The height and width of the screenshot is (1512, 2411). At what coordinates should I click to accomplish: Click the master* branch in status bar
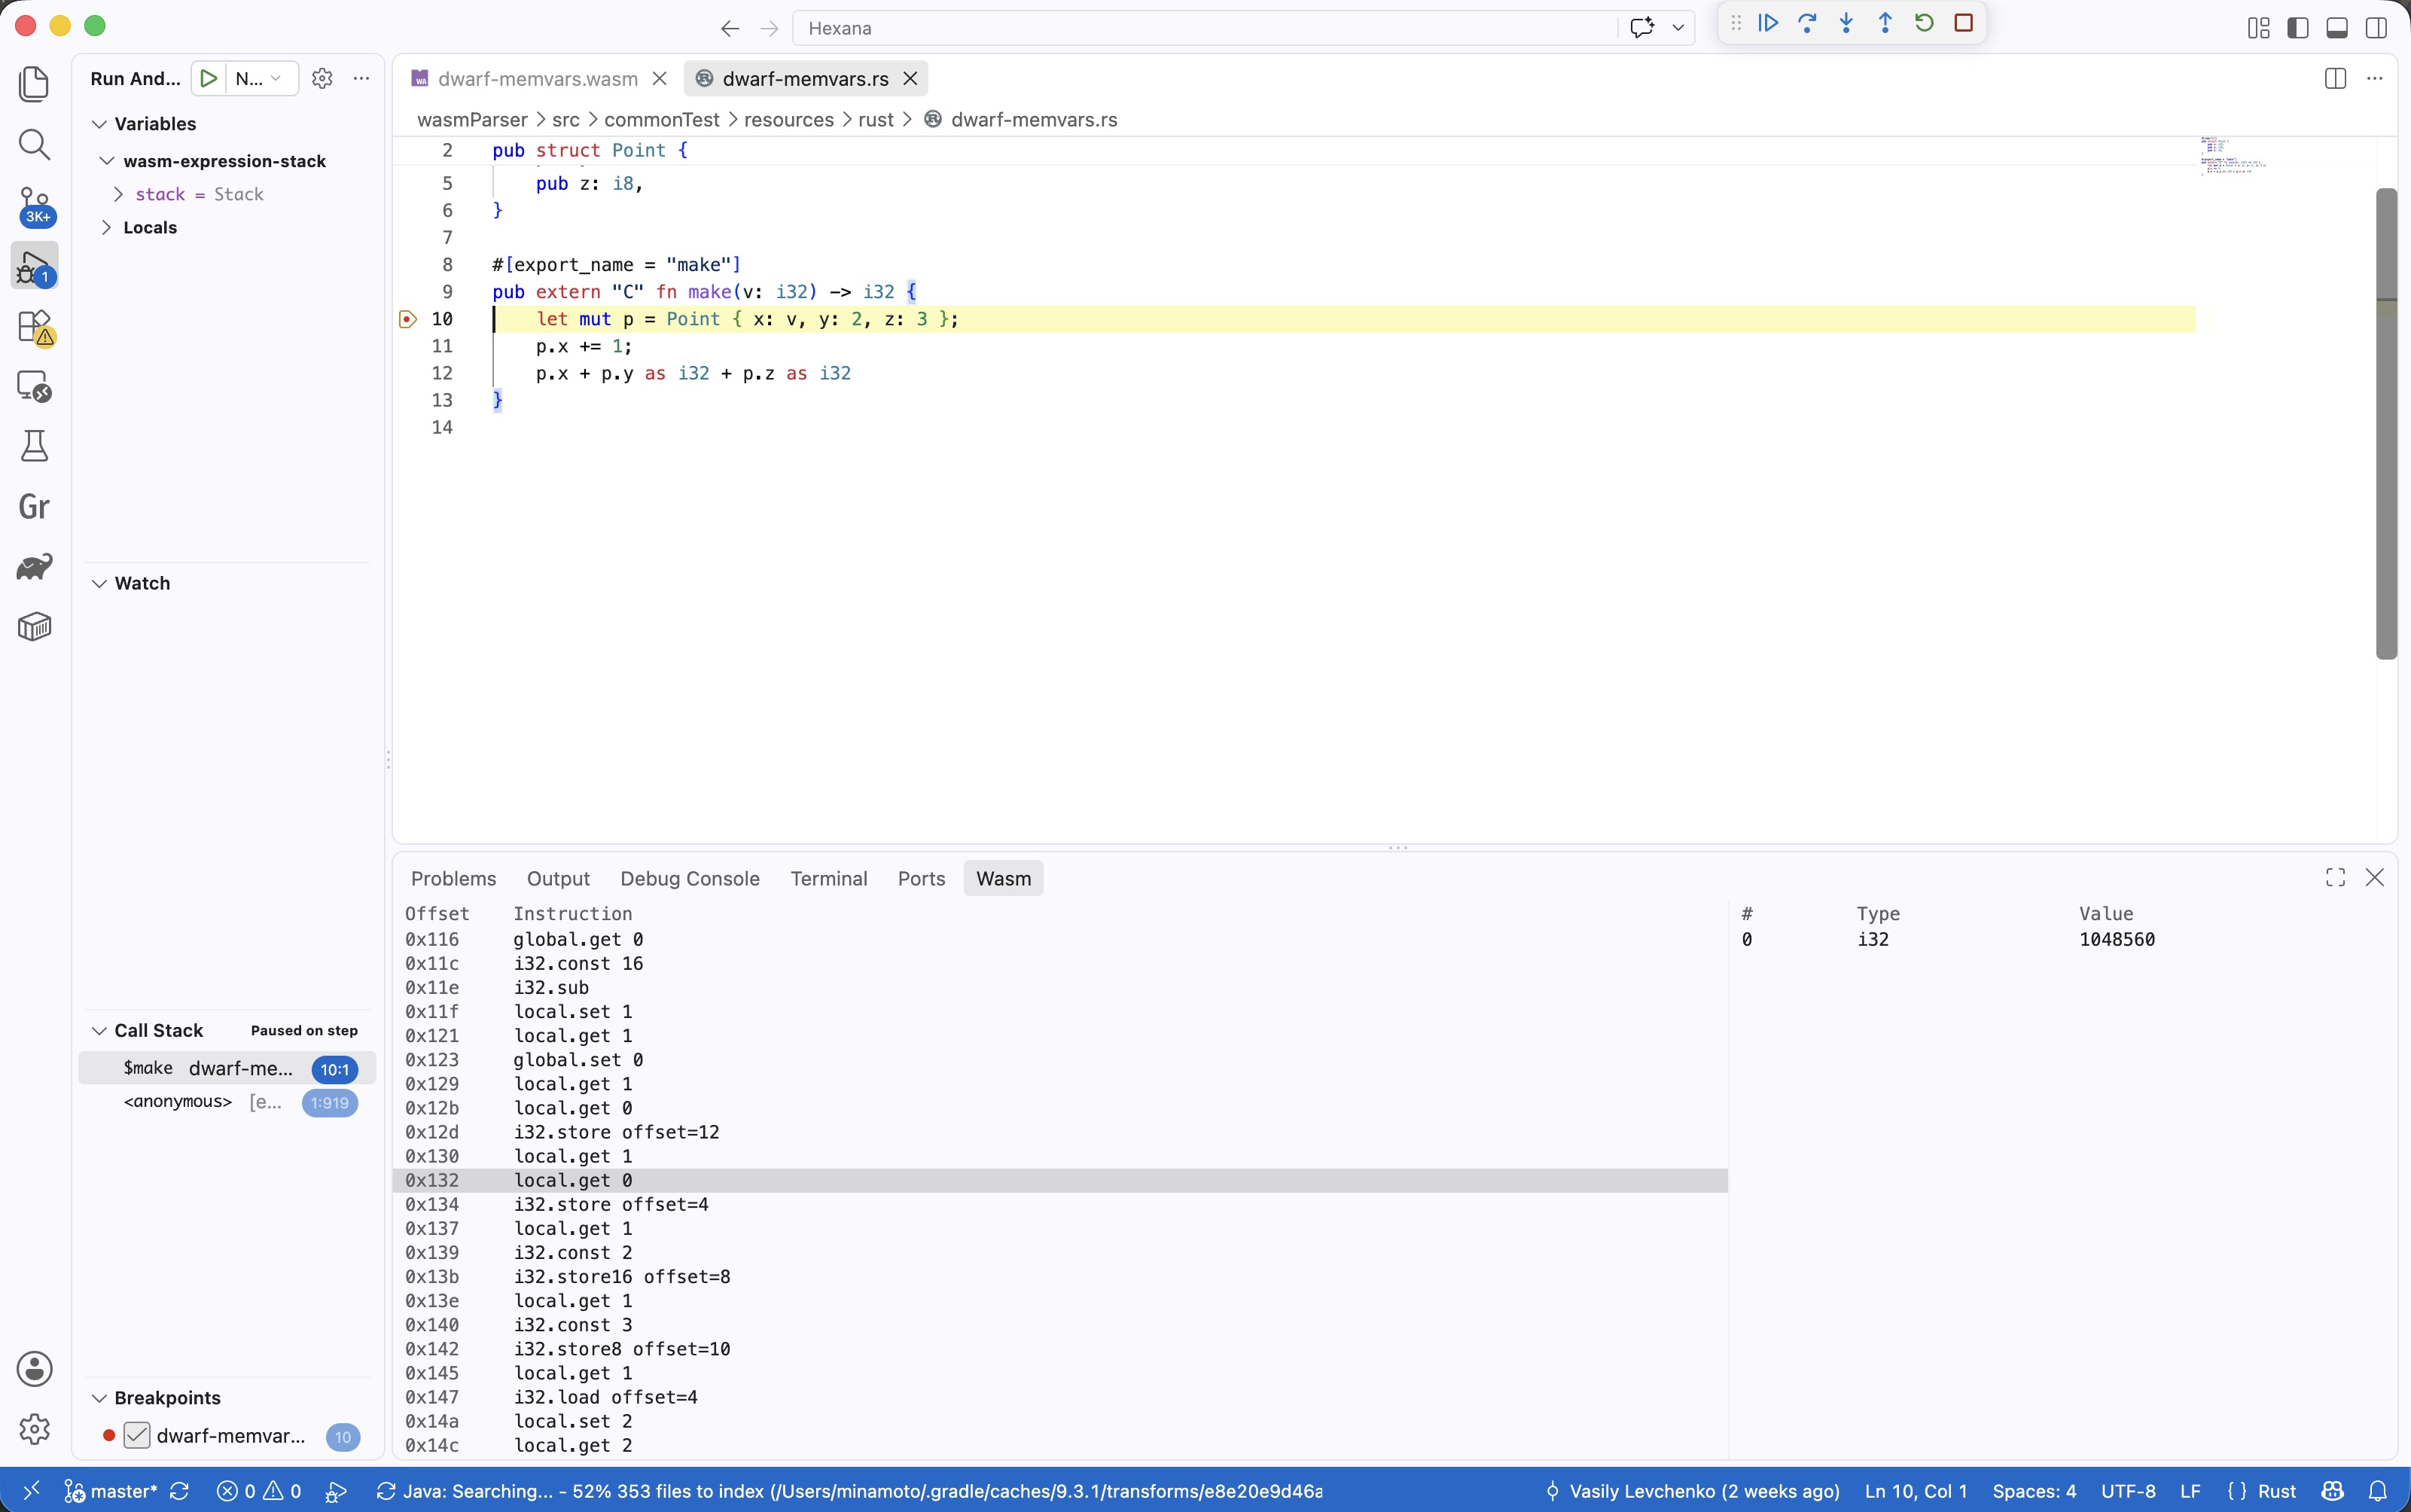coord(111,1491)
